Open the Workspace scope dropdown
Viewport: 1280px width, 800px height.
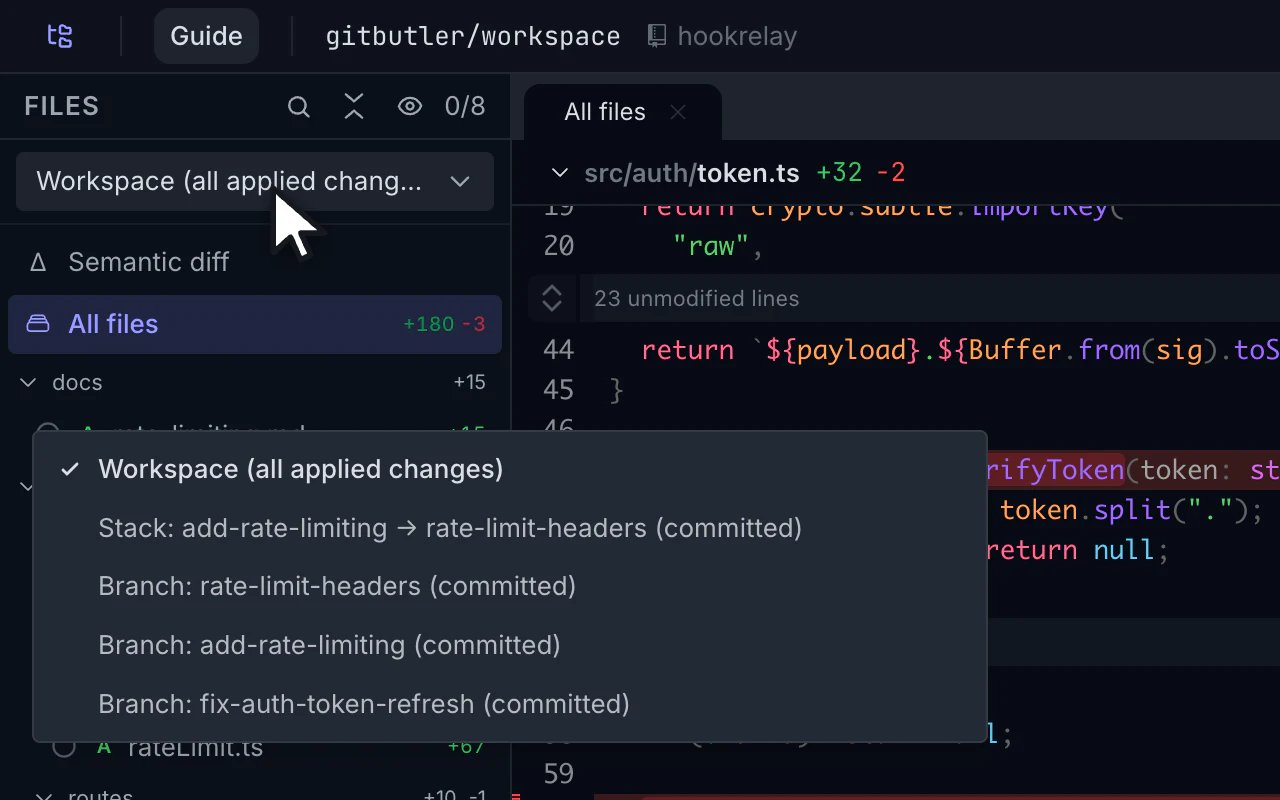255,181
